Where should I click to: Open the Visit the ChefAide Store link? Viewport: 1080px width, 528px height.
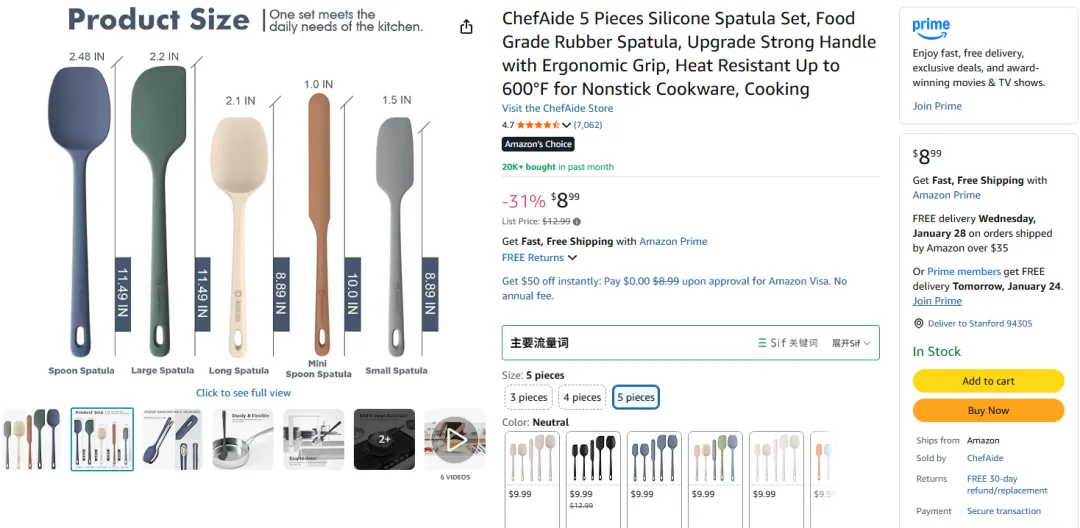(x=557, y=108)
